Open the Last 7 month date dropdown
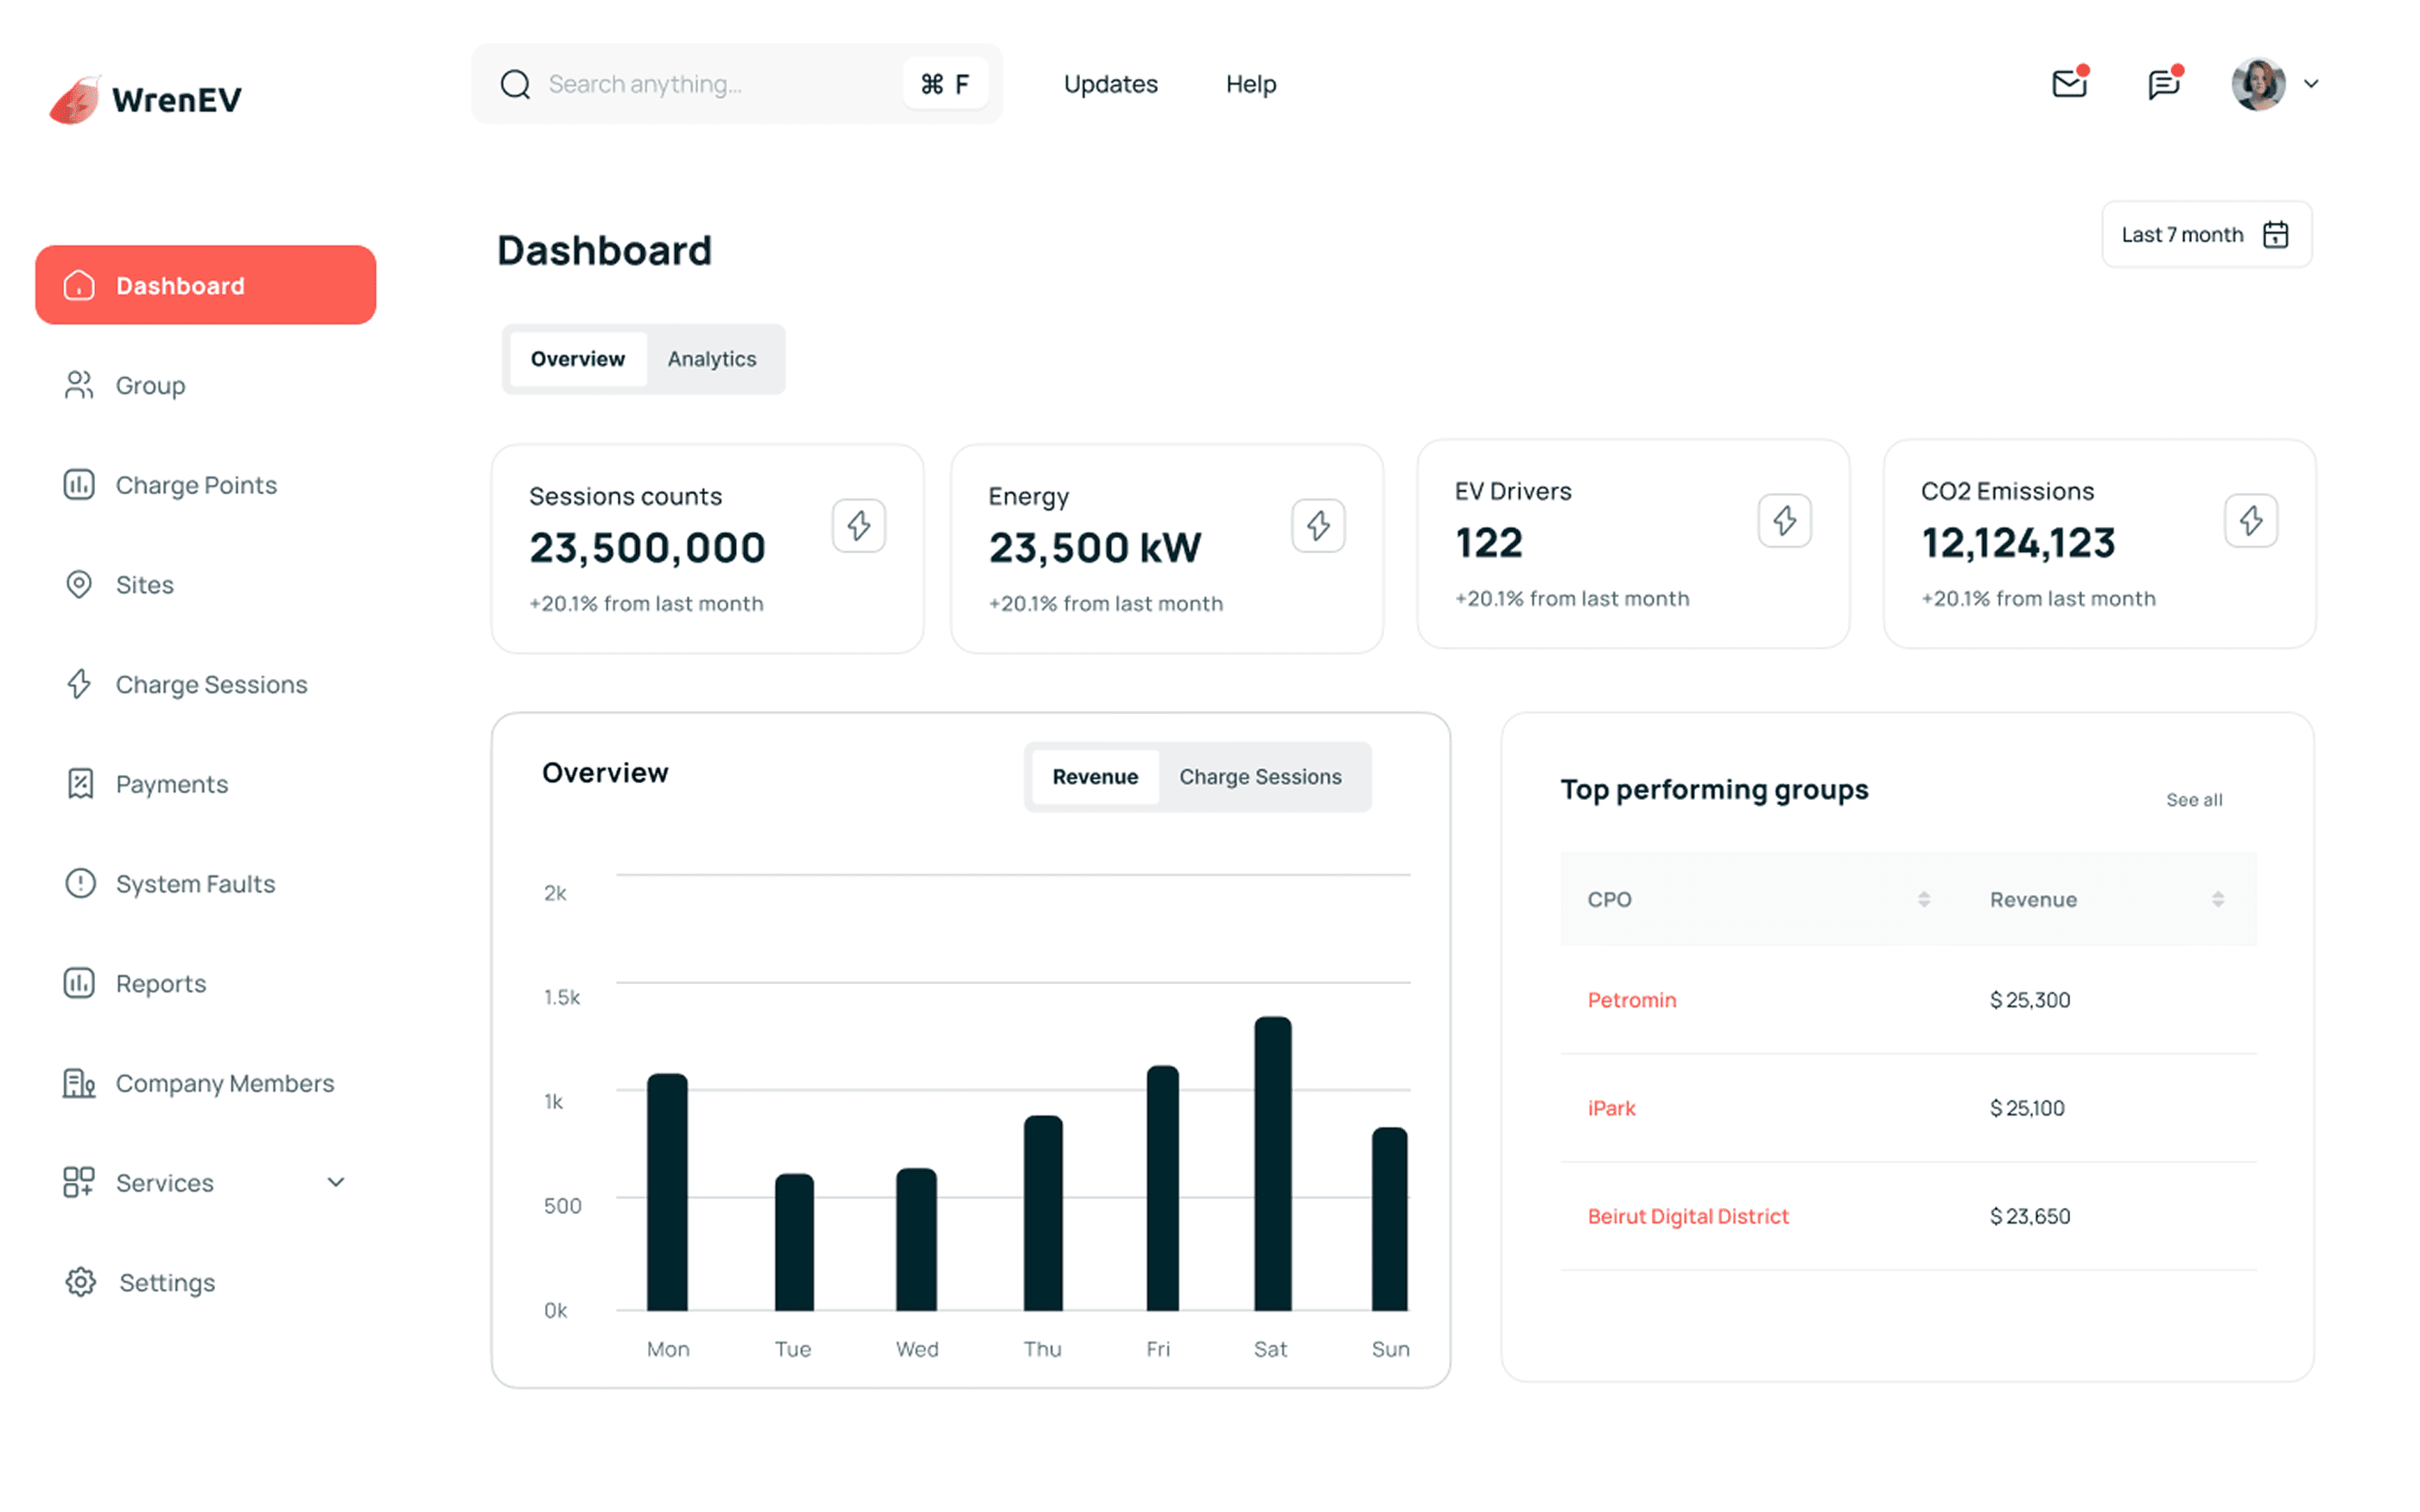 click(x=2207, y=234)
